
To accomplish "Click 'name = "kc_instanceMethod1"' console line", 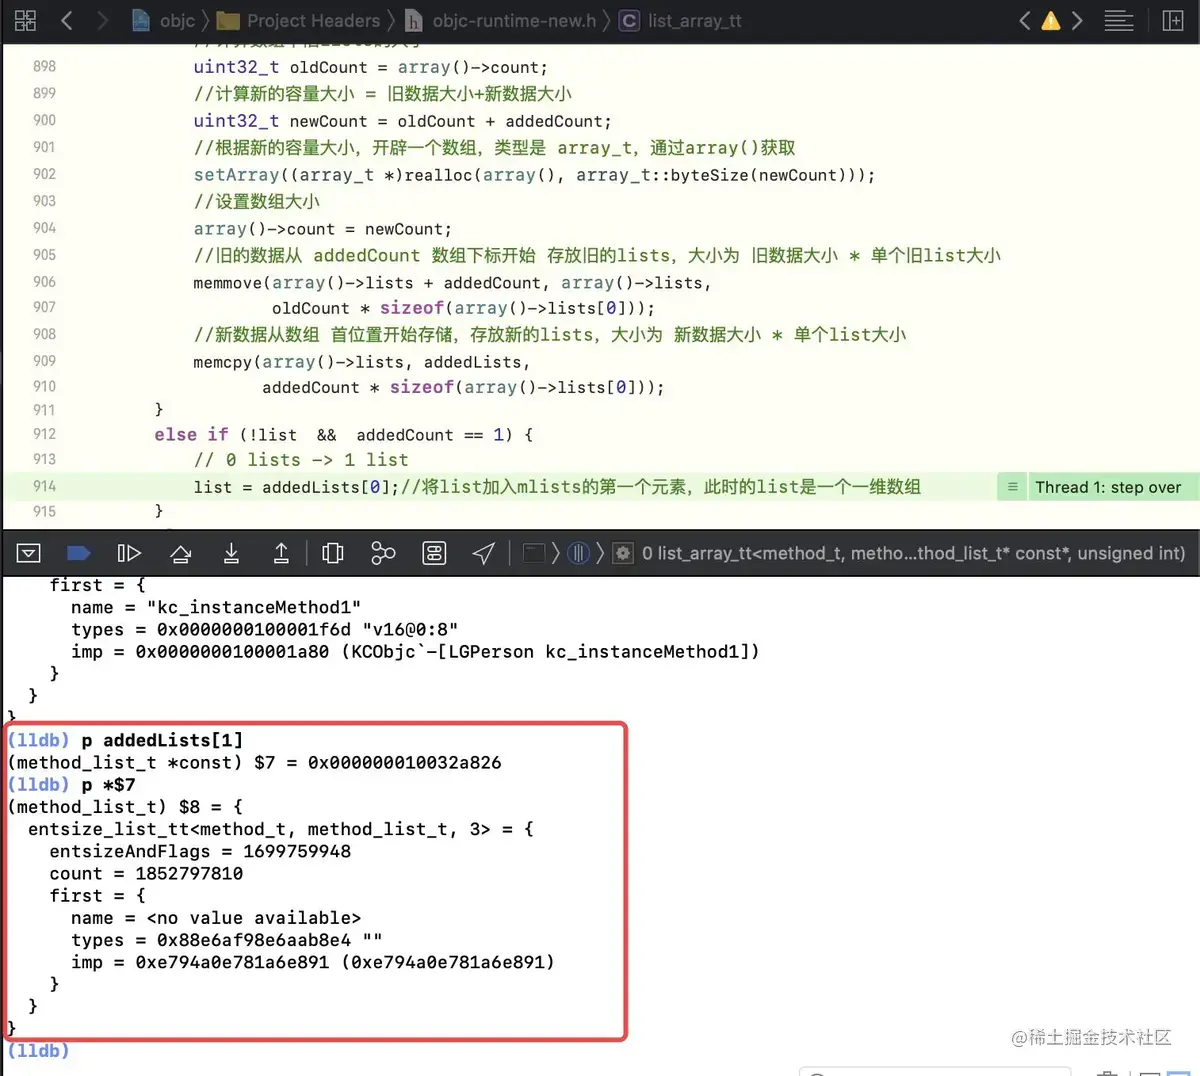I will coord(216,607).
